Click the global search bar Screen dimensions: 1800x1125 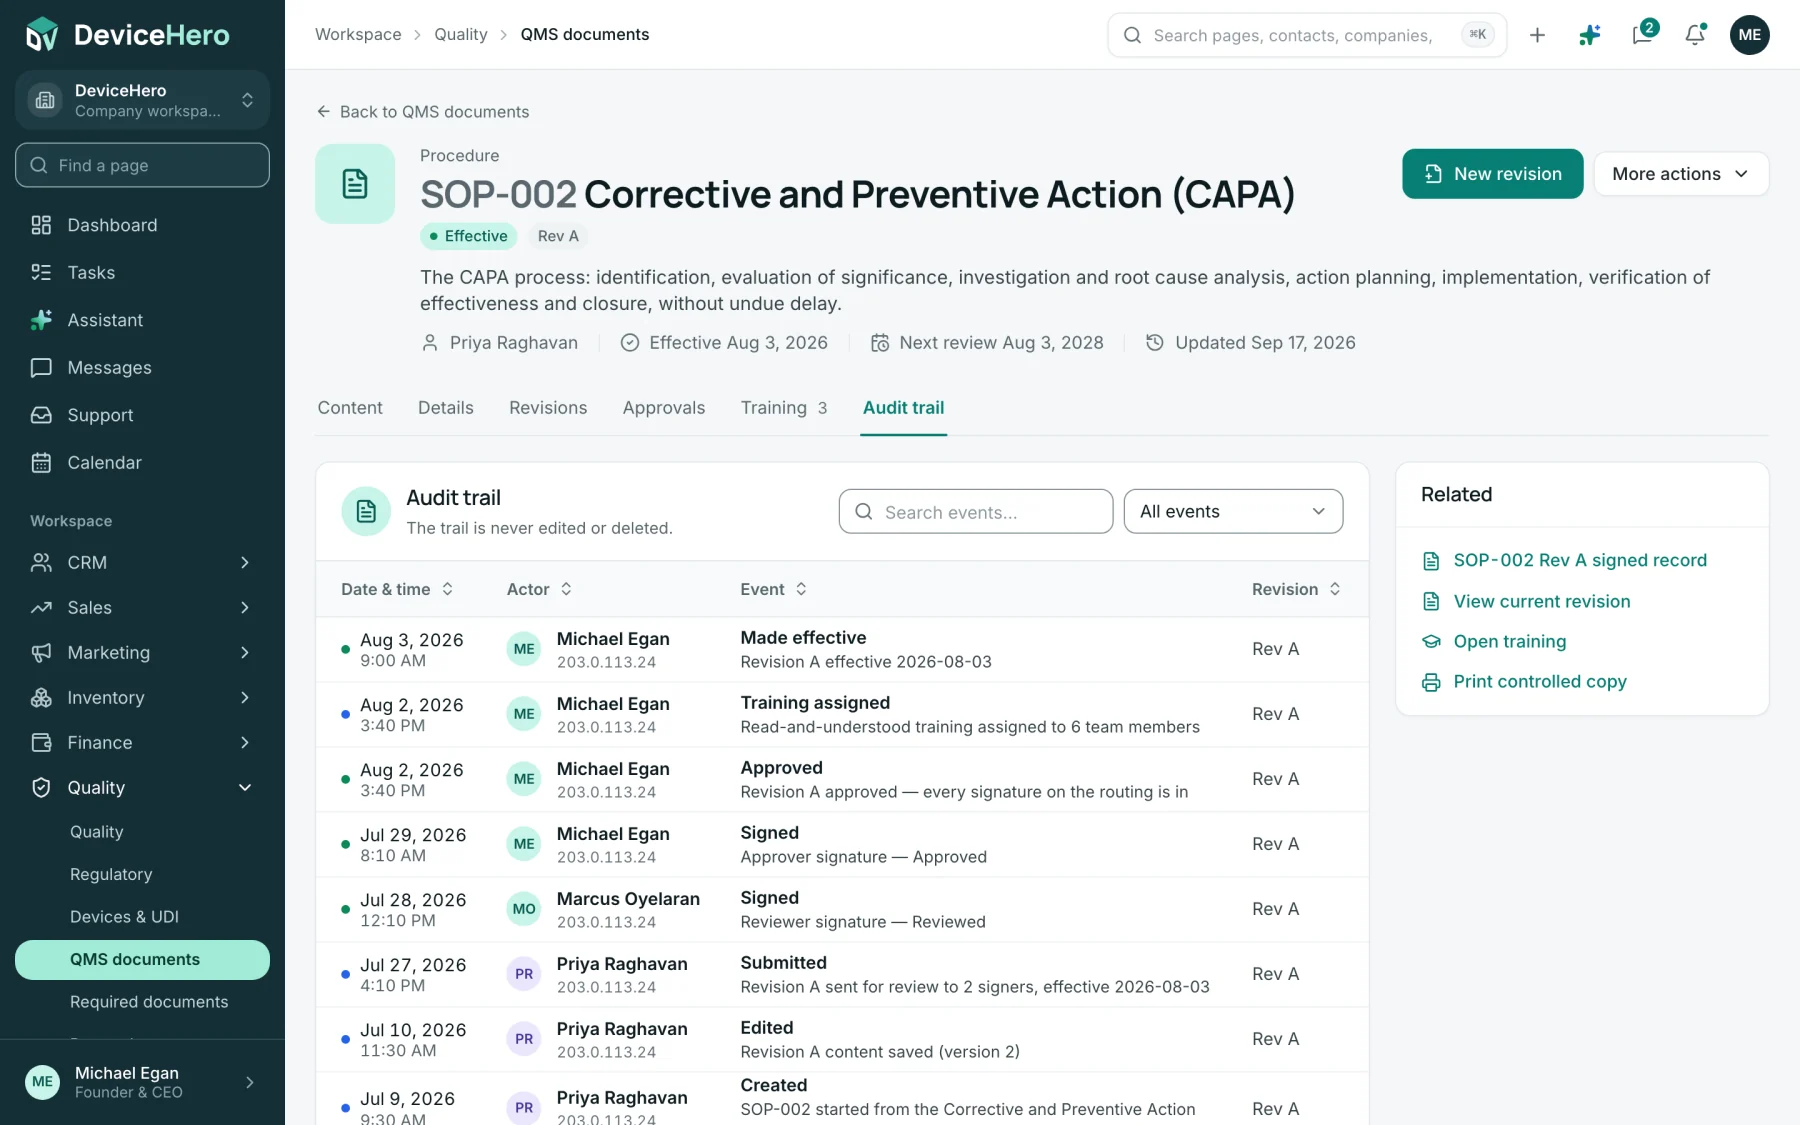(1307, 35)
